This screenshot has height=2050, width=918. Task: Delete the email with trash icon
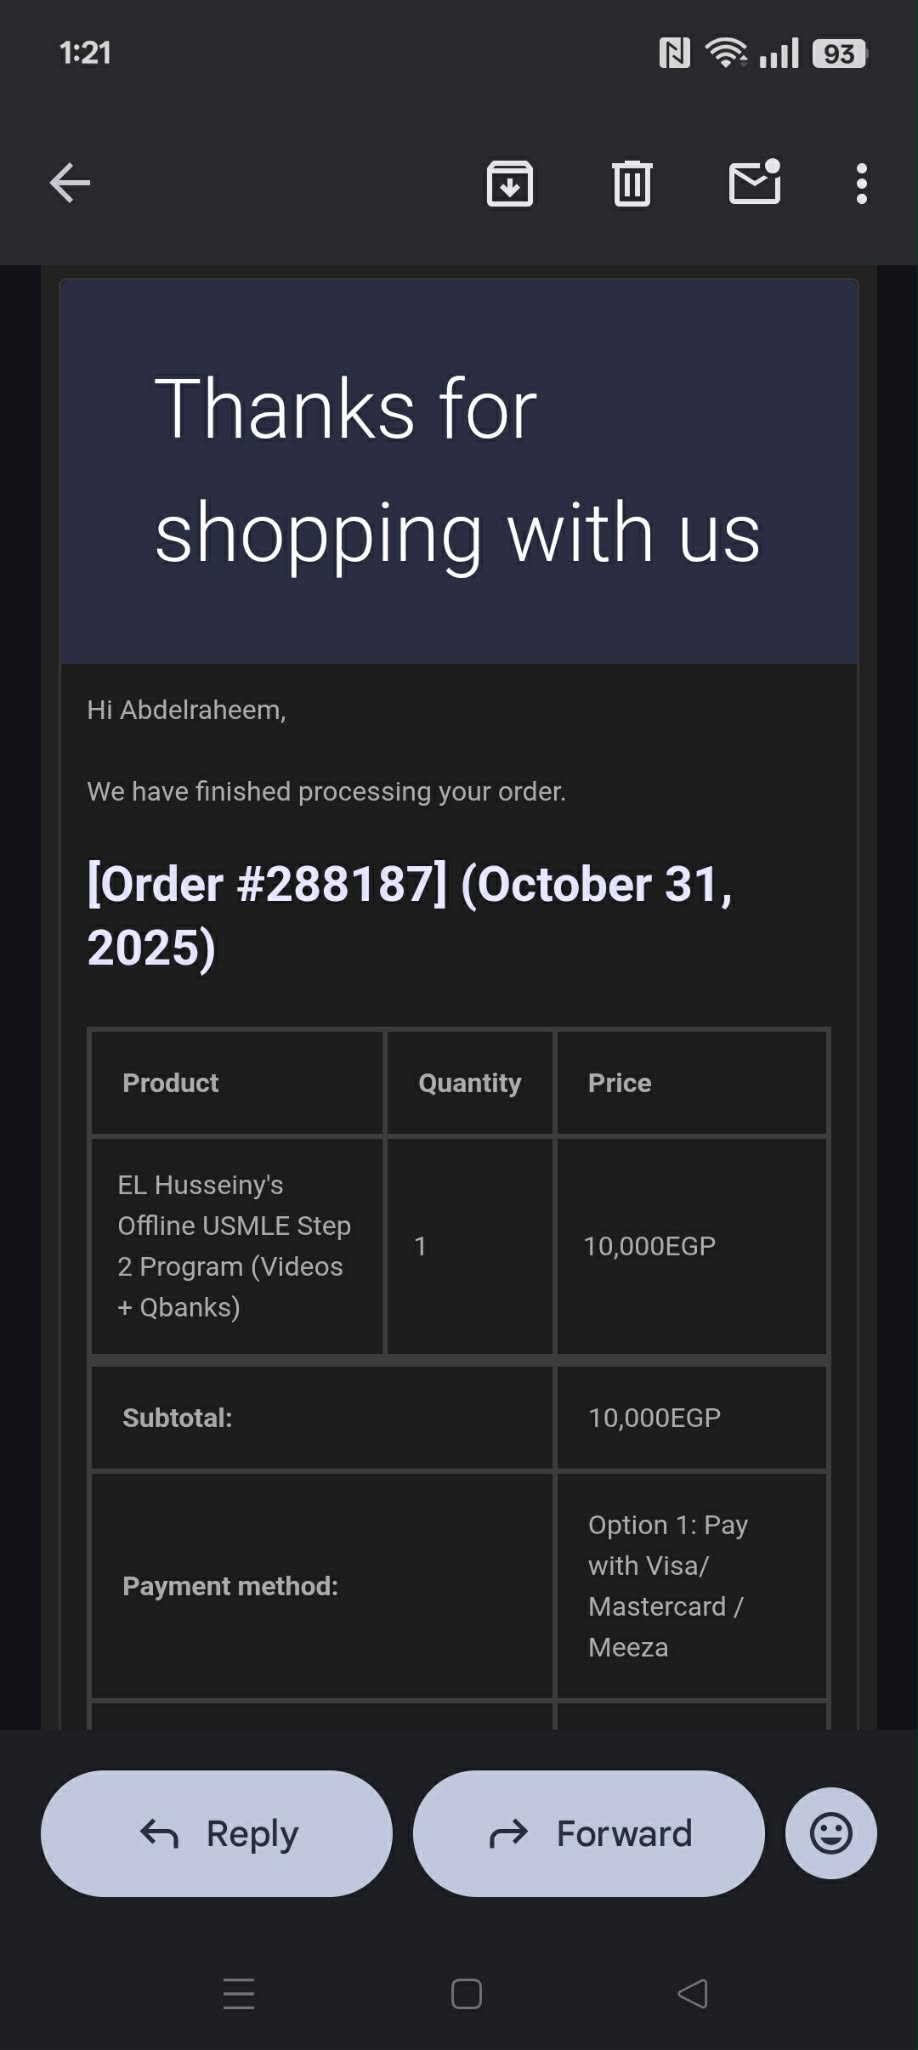point(632,183)
